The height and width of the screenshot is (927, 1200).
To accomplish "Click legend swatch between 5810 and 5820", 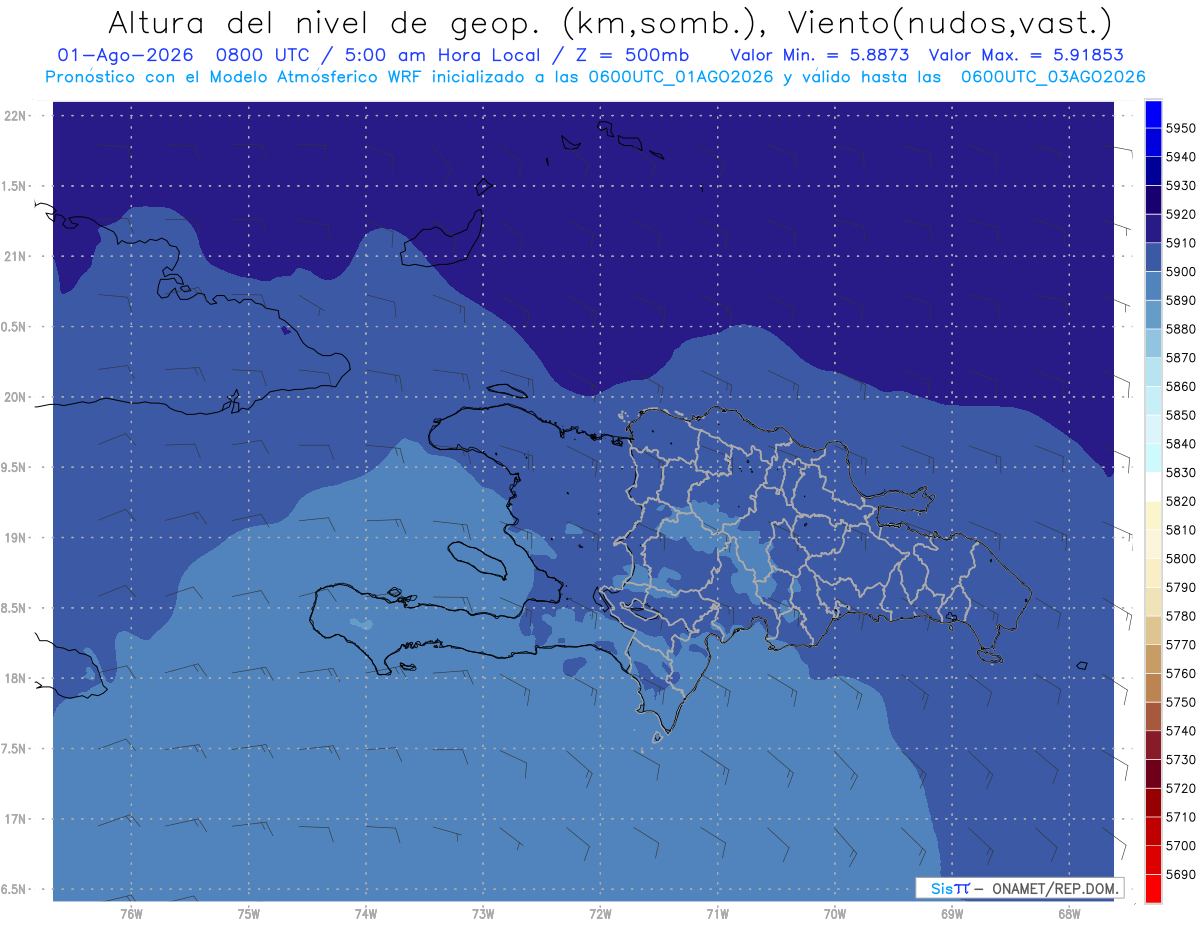I will [1153, 515].
